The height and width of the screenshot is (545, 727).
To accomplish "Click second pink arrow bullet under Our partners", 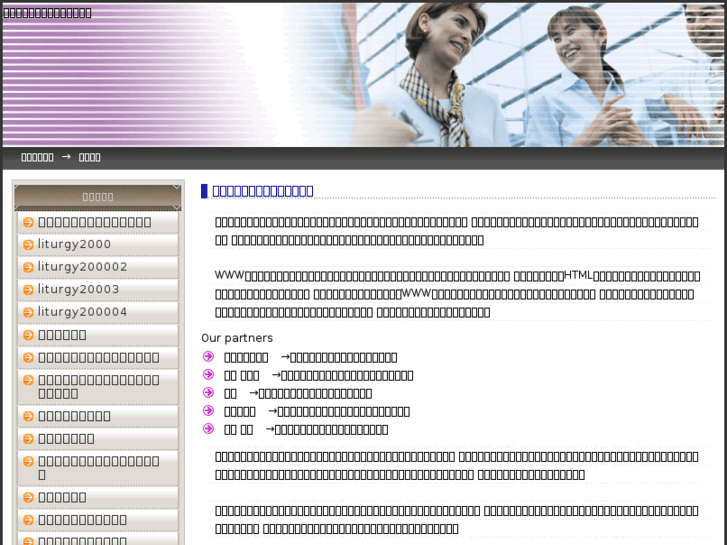I will click(x=208, y=374).
